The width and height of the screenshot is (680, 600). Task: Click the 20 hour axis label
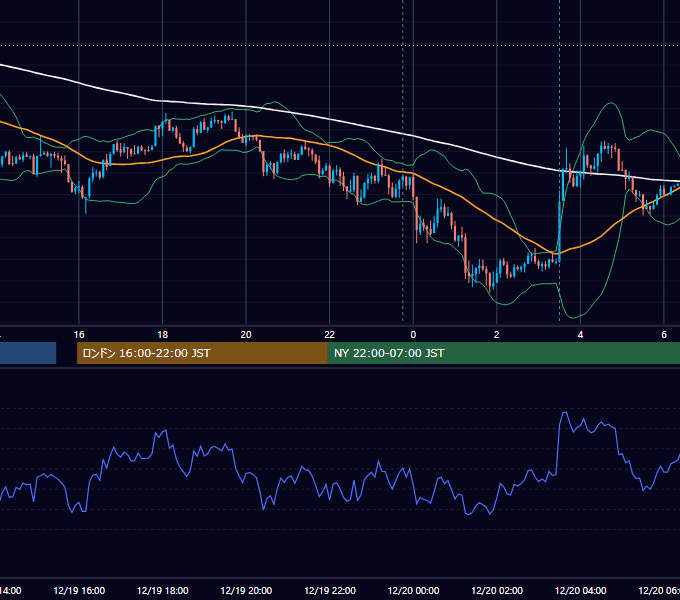tap(246, 335)
